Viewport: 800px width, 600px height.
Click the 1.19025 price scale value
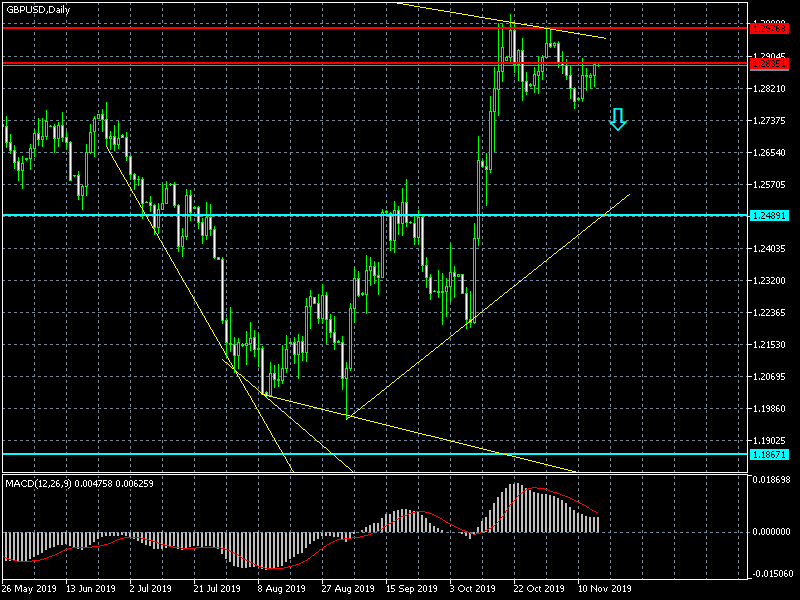tap(769, 441)
